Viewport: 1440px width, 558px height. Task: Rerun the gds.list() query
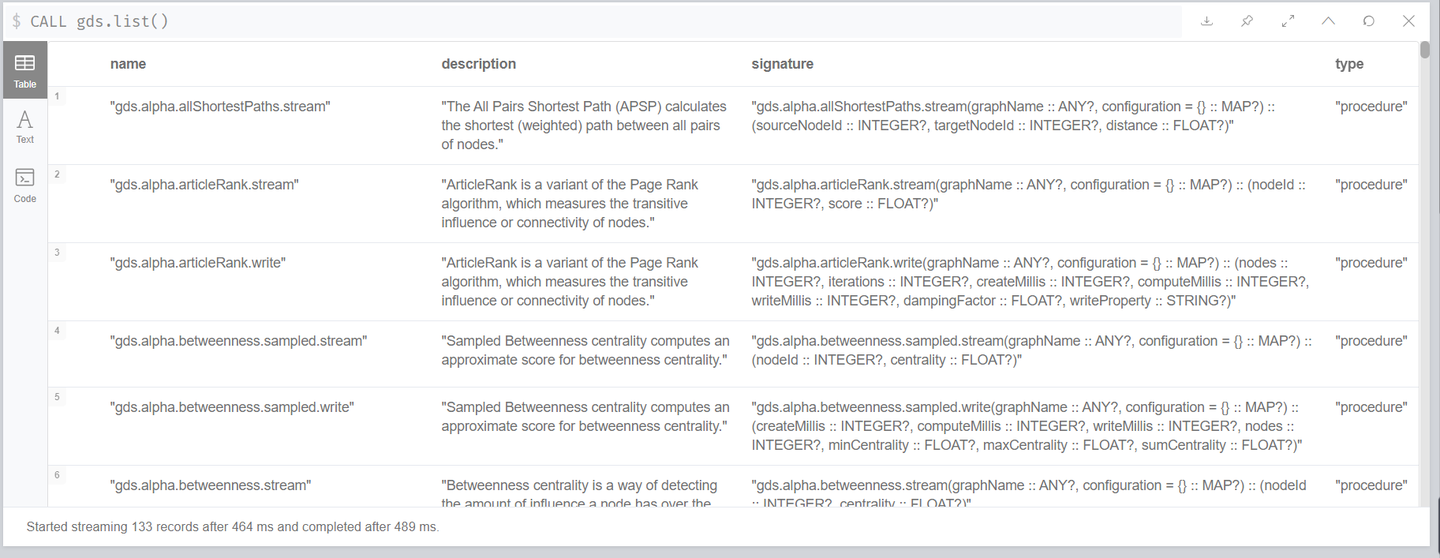pyautogui.click(x=1369, y=21)
